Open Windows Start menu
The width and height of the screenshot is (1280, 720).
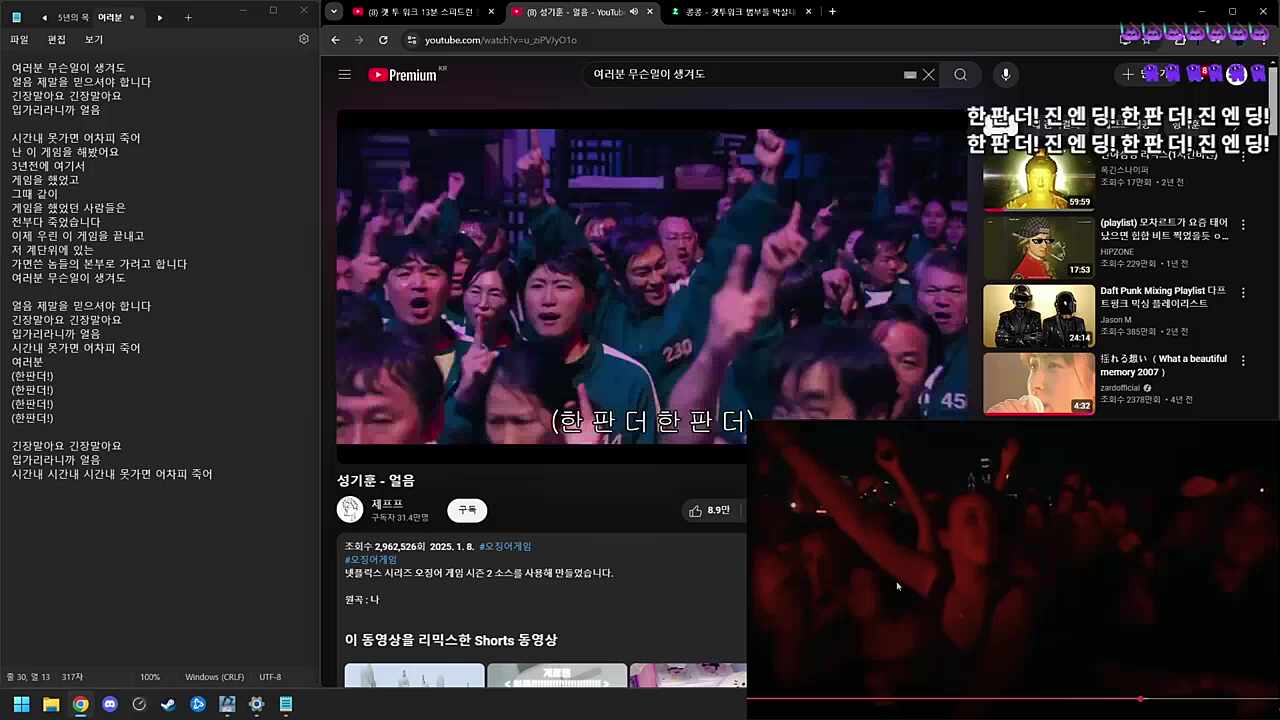(21, 704)
